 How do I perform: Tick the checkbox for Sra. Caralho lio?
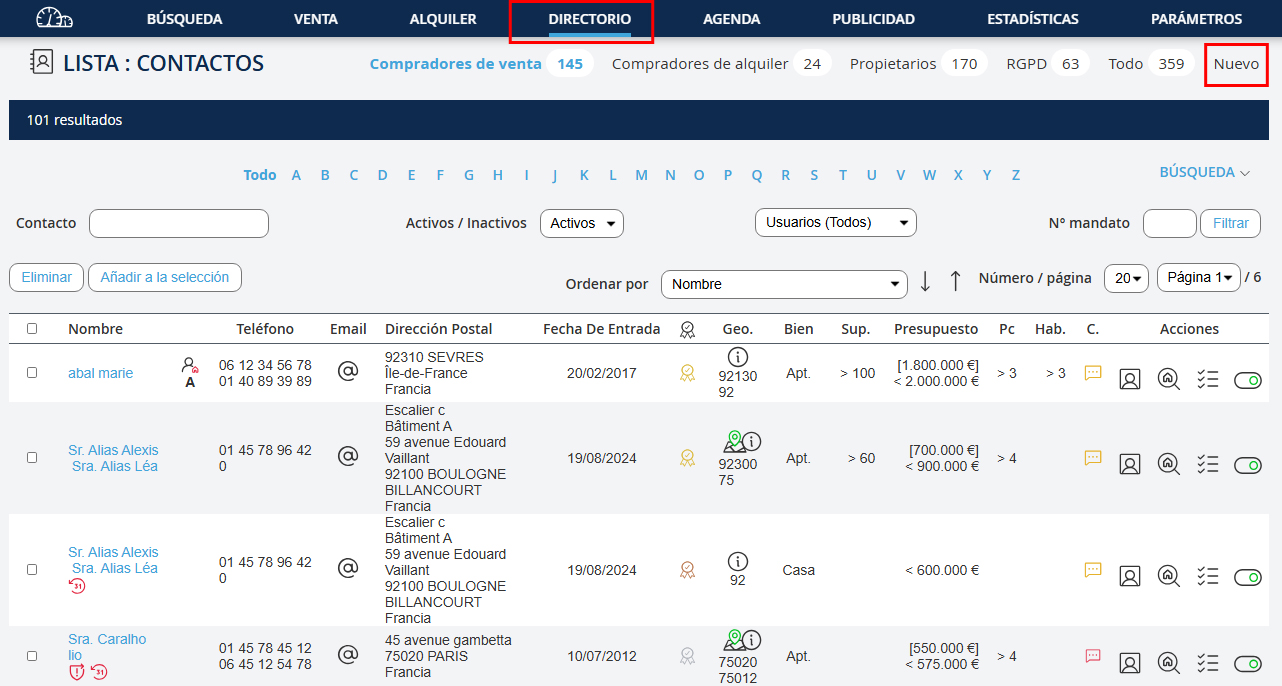point(32,656)
